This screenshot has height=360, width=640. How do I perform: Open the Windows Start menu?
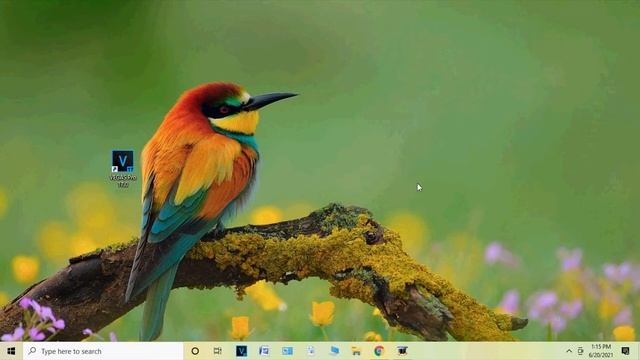[11, 351]
